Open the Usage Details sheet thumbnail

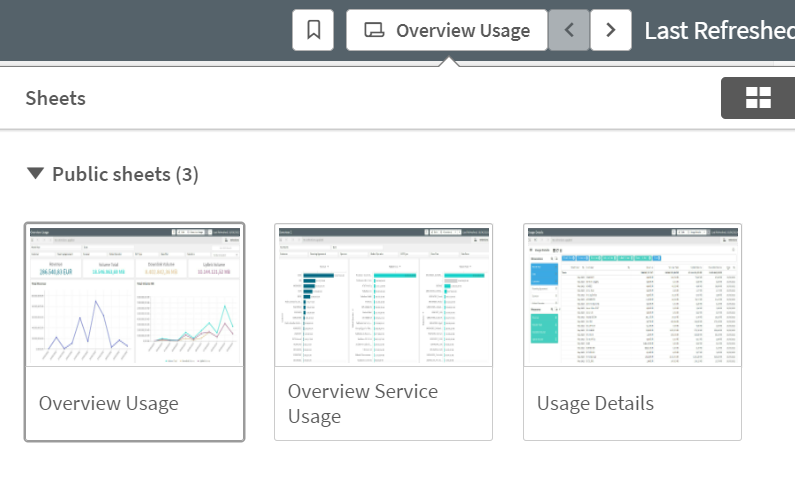pyautogui.click(x=632, y=294)
